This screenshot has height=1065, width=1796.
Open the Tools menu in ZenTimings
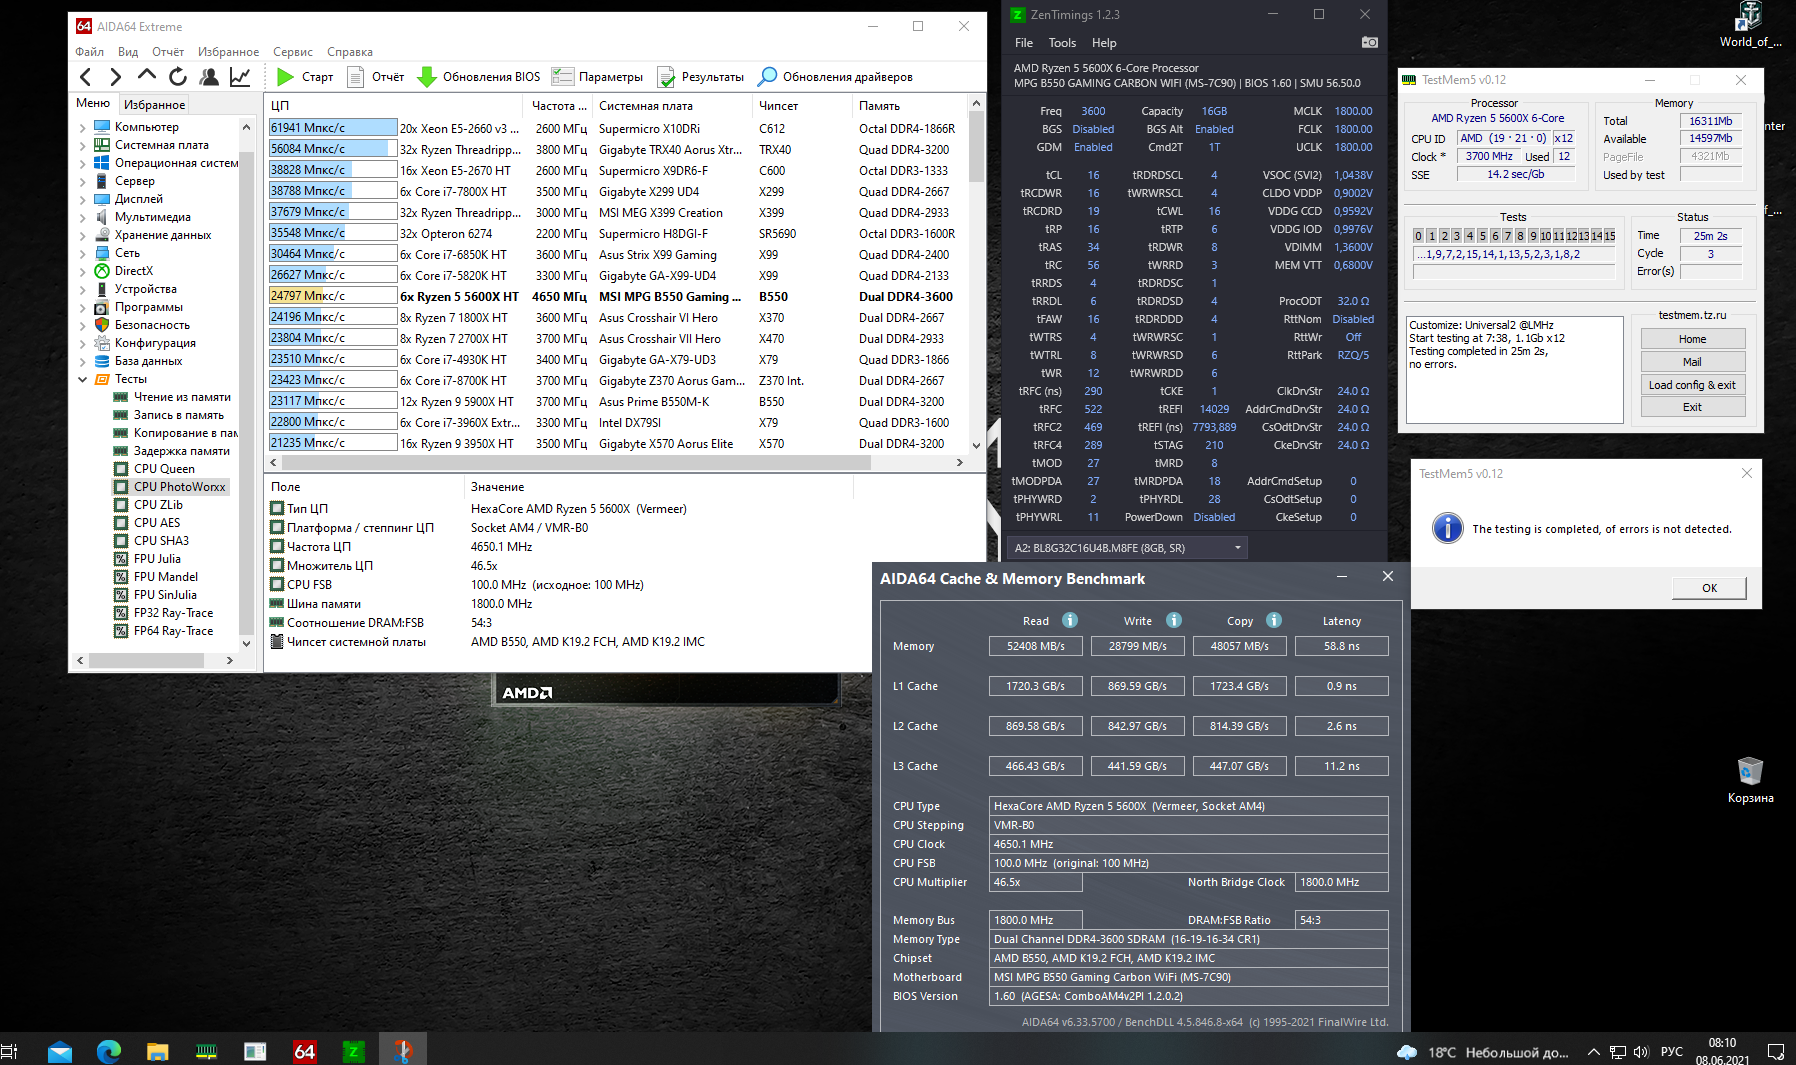point(1062,43)
